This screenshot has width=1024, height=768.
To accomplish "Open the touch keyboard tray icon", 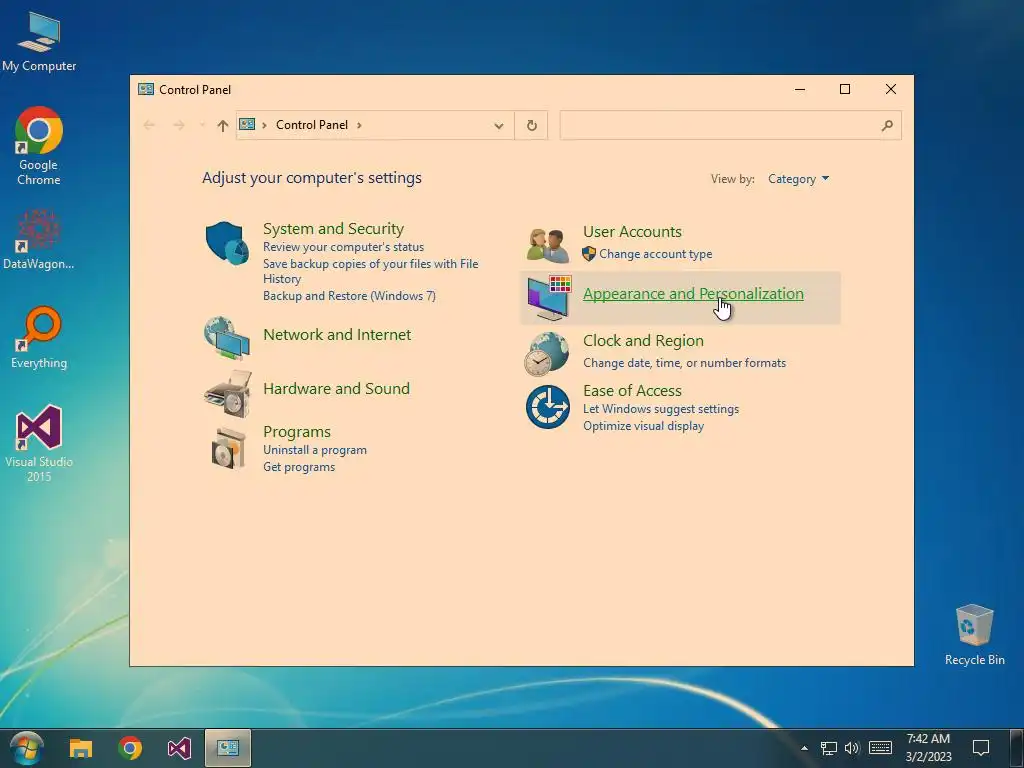I will (880, 748).
